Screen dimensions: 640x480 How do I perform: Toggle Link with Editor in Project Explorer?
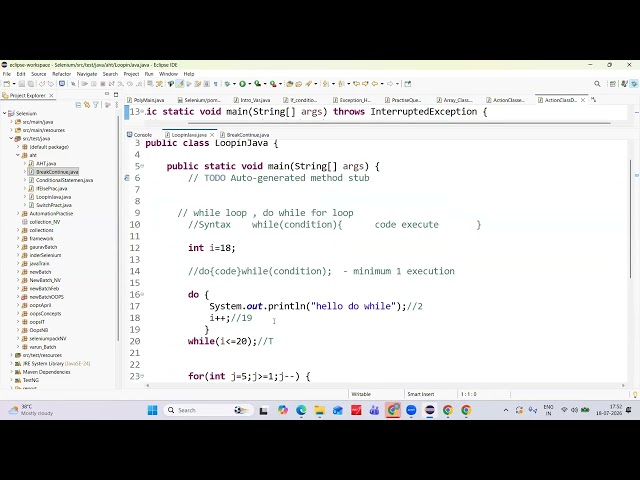pos(87,105)
